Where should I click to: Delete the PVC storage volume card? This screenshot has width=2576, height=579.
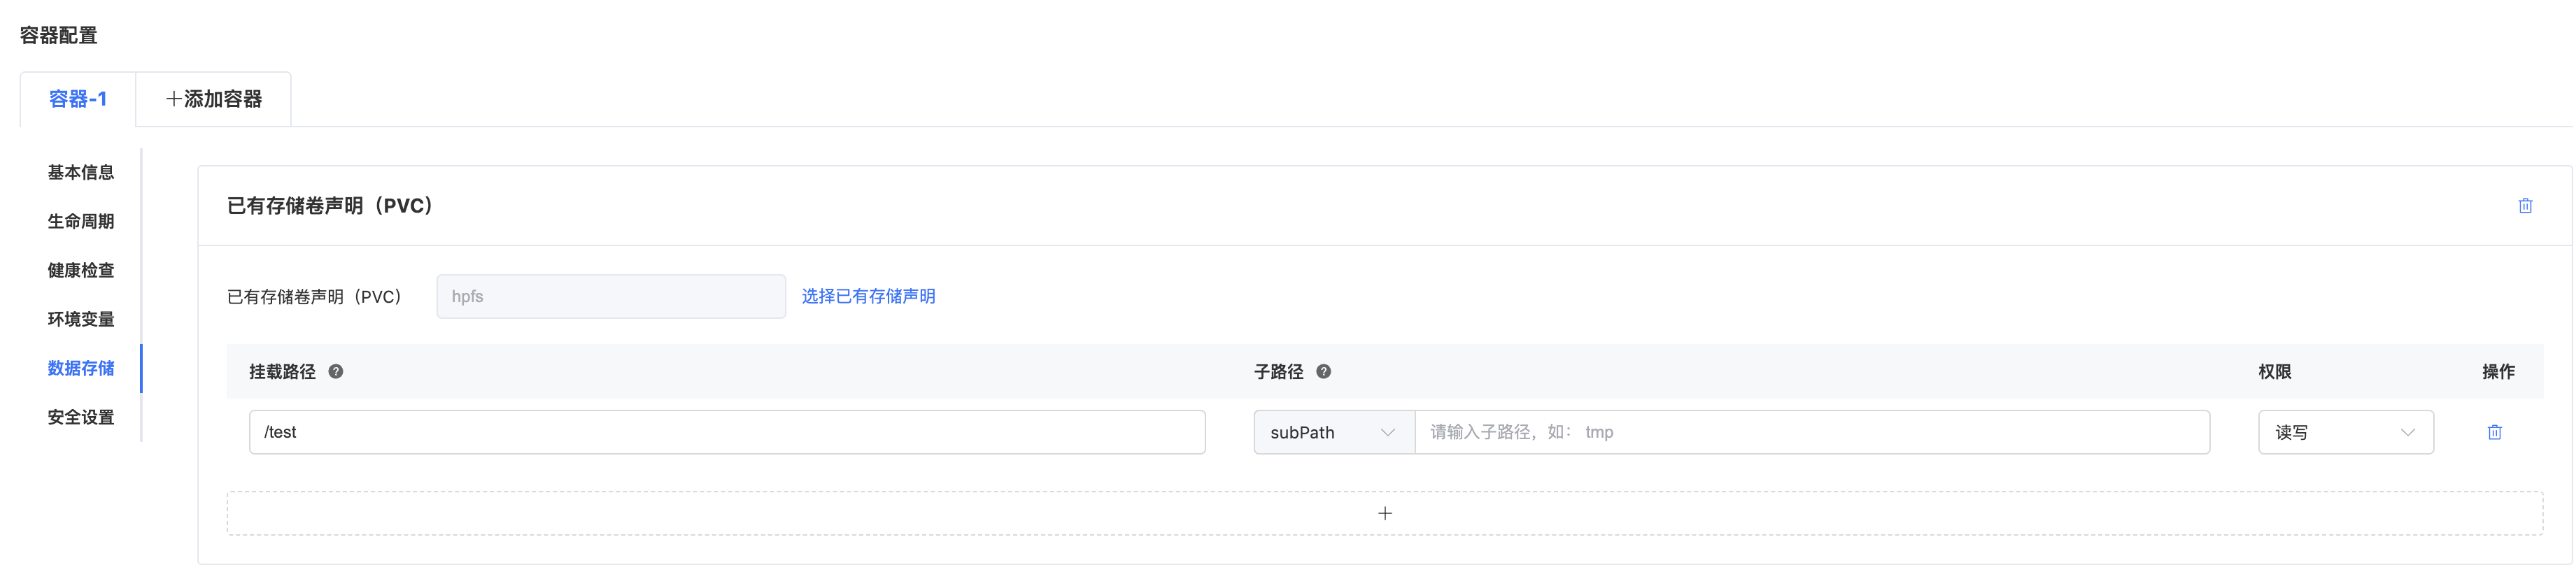pyautogui.click(x=2524, y=206)
